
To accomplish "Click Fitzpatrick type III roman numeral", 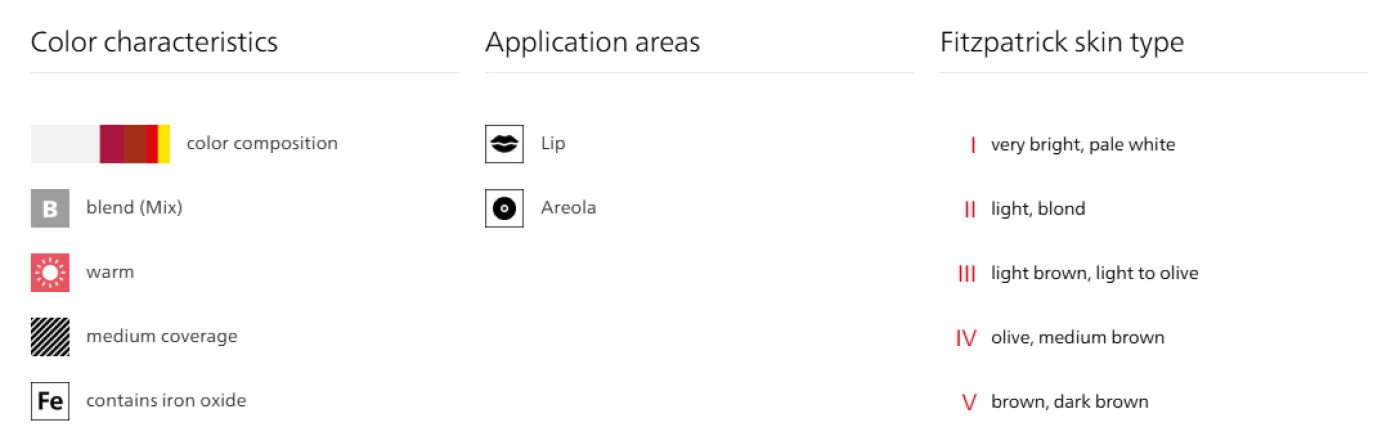I will click(x=967, y=273).
